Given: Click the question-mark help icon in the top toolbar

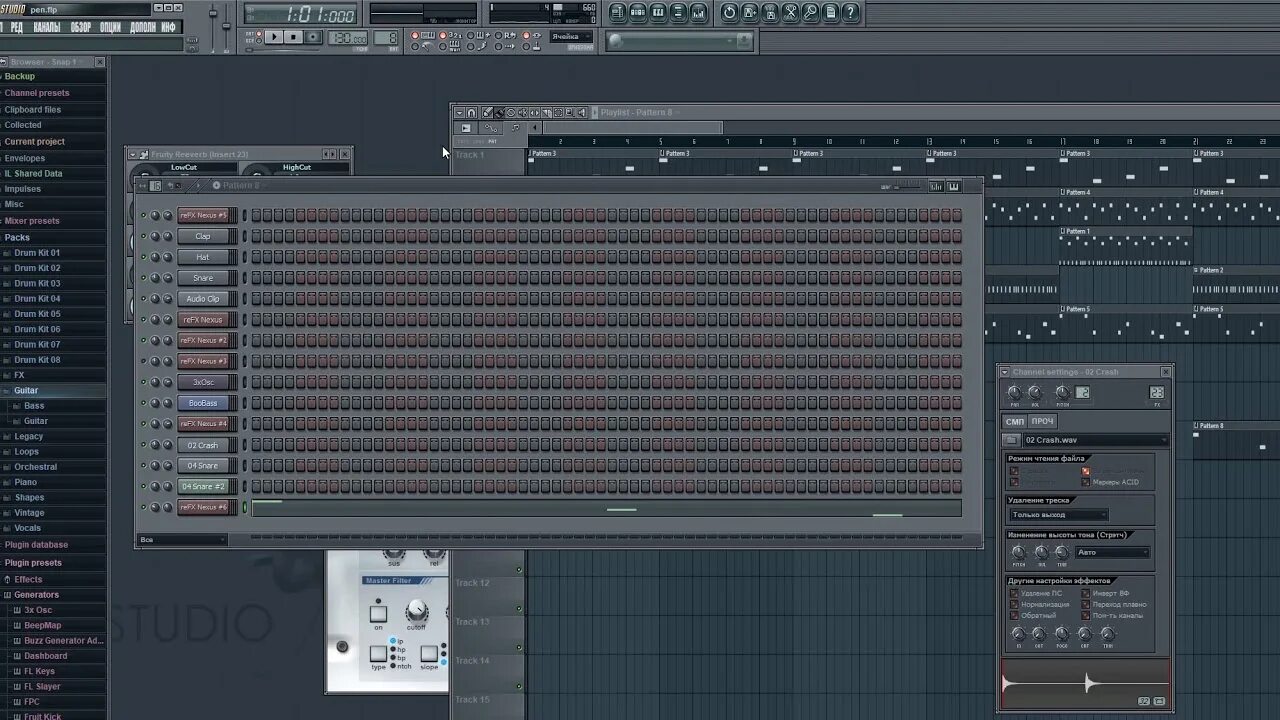Looking at the screenshot, I should pyautogui.click(x=850, y=12).
